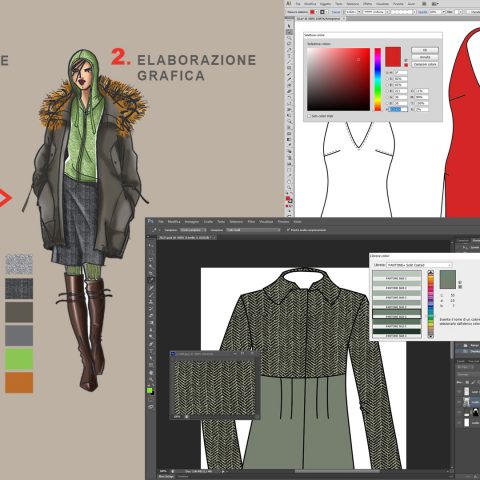This screenshot has width=480, height=480.
Task: Open the layers blend mode dropdown
Action: coord(468,375)
